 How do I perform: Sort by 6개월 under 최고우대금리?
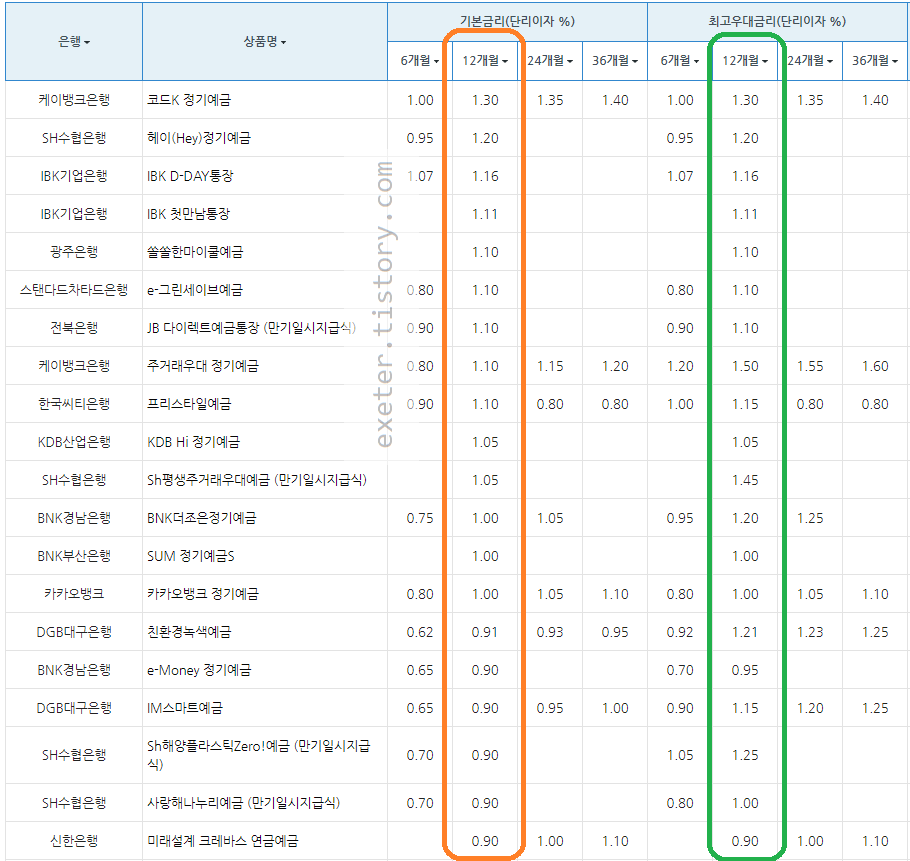point(680,60)
